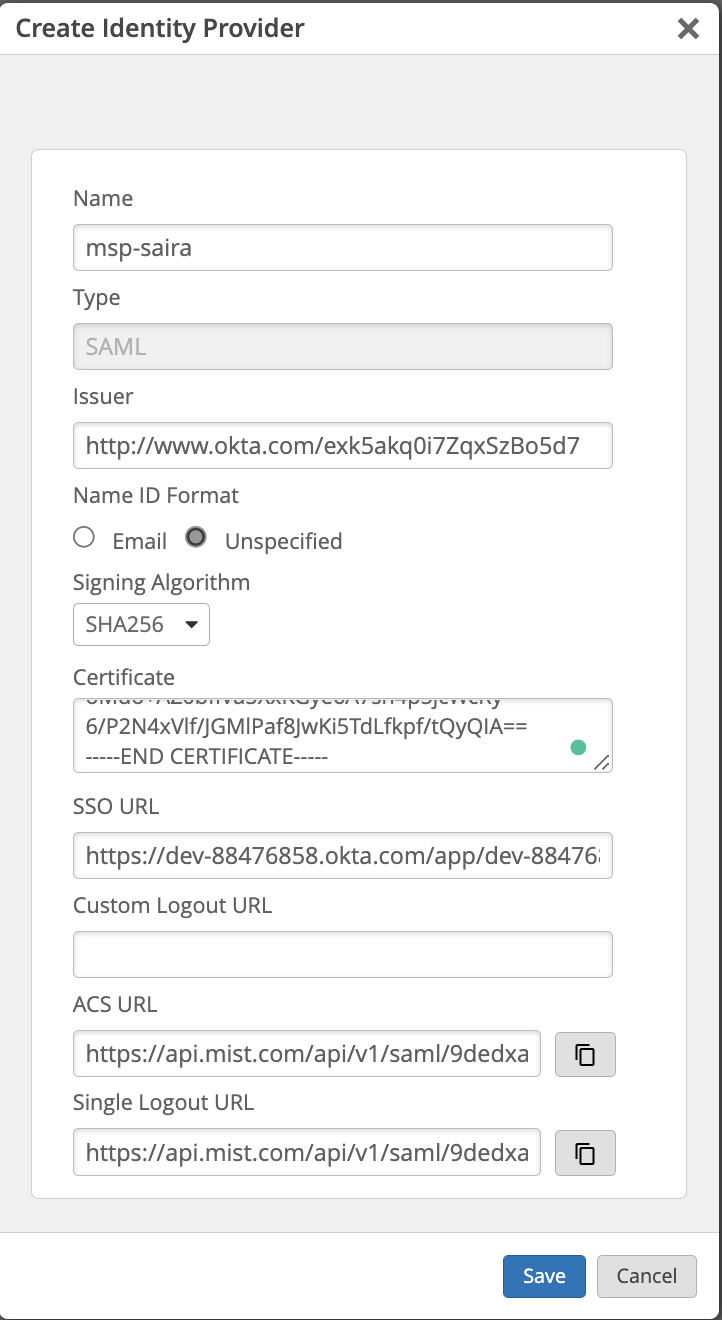Save the identity provider

pos(544,1276)
